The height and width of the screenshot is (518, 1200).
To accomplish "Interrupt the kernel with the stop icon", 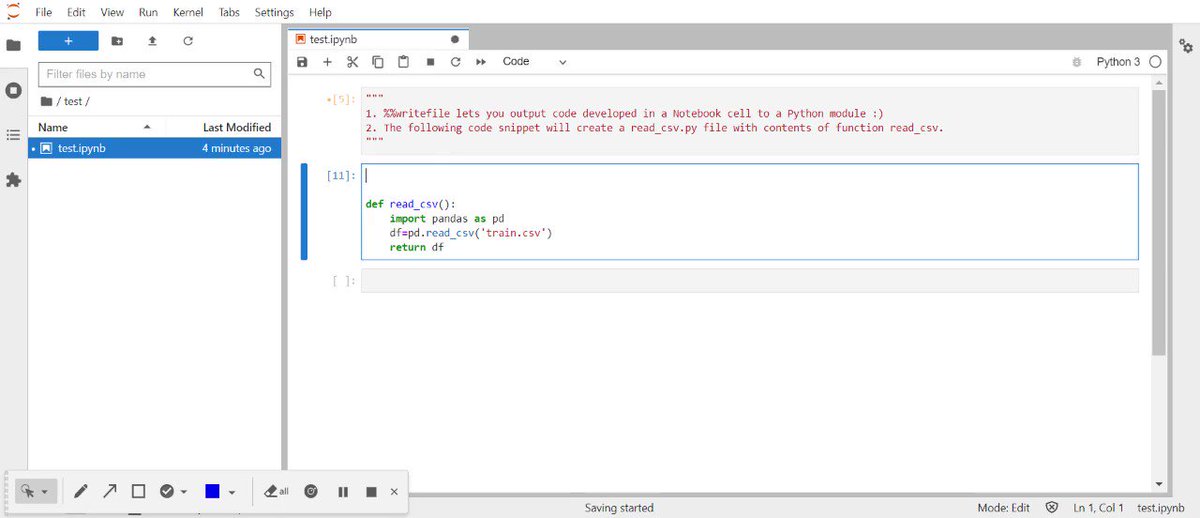I will click(430, 62).
